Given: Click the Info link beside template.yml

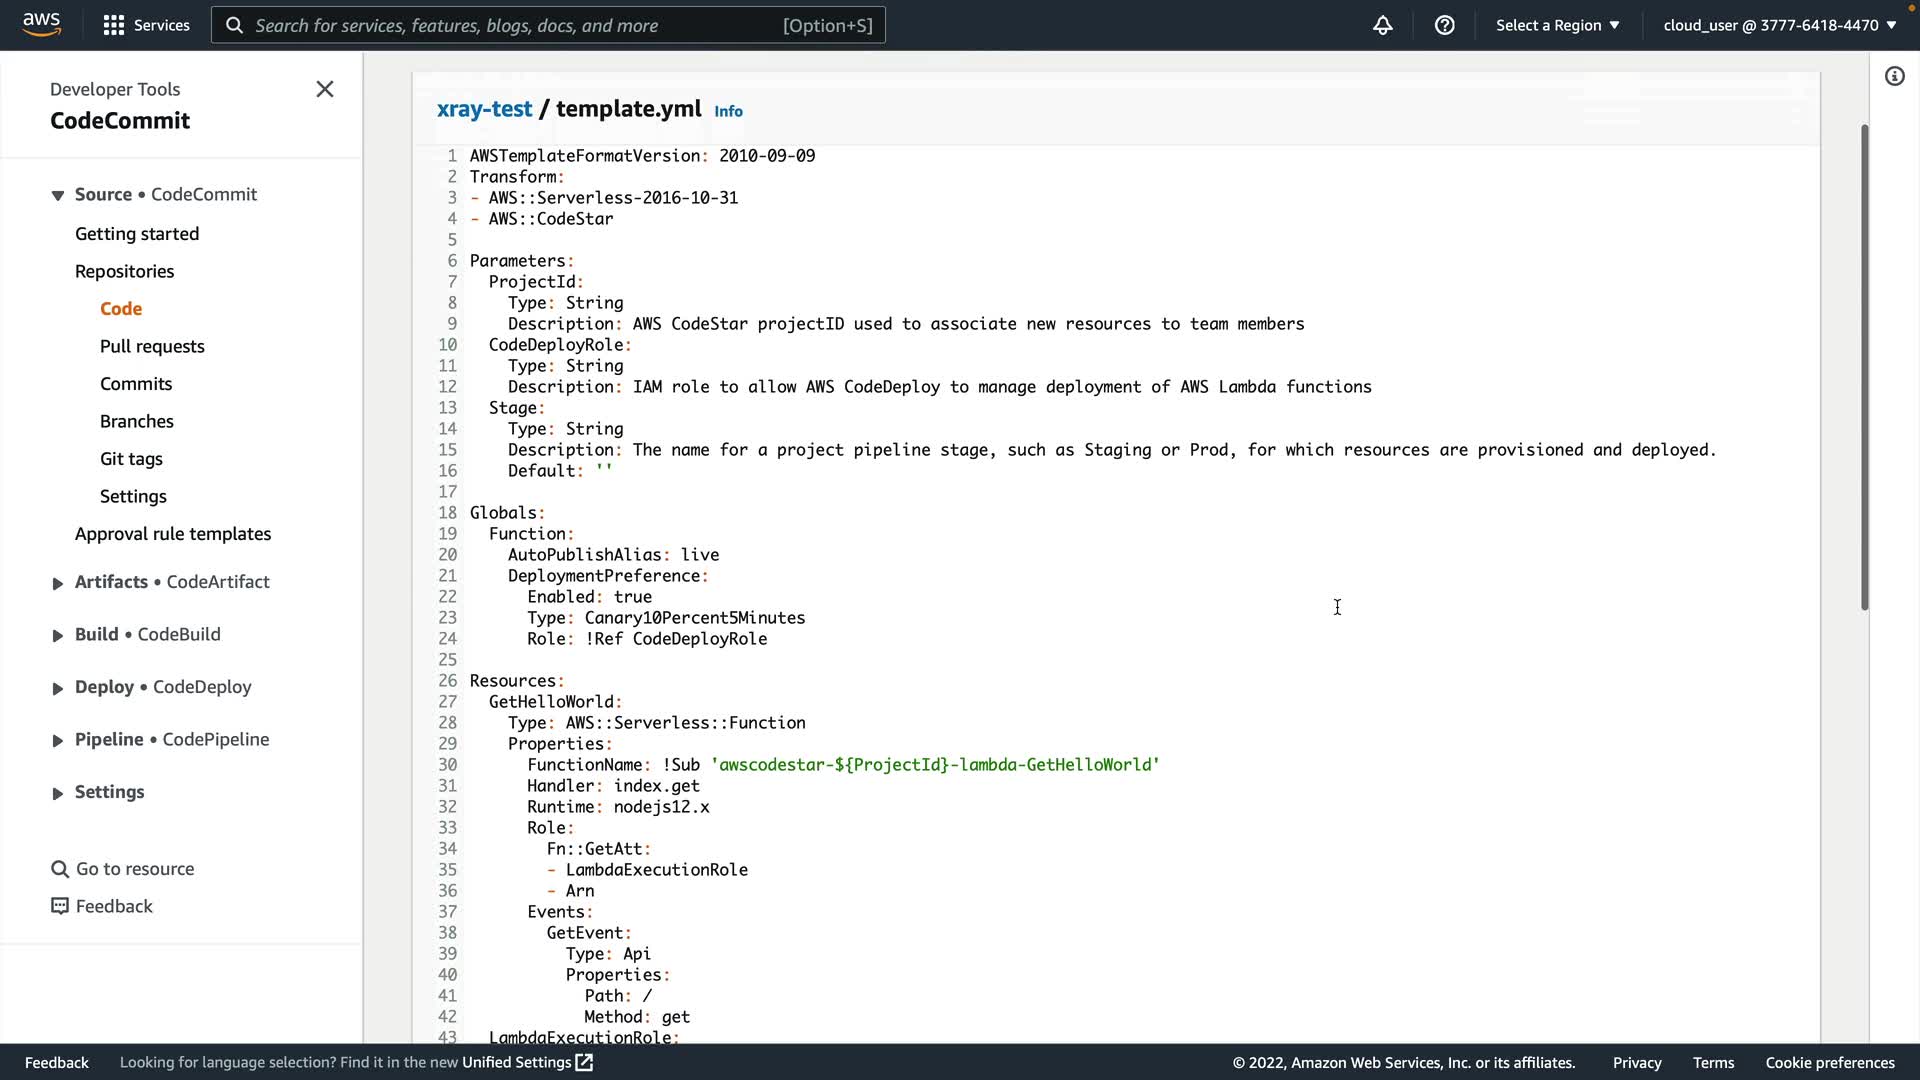Looking at the screenshot, I should tap(728, 111).
